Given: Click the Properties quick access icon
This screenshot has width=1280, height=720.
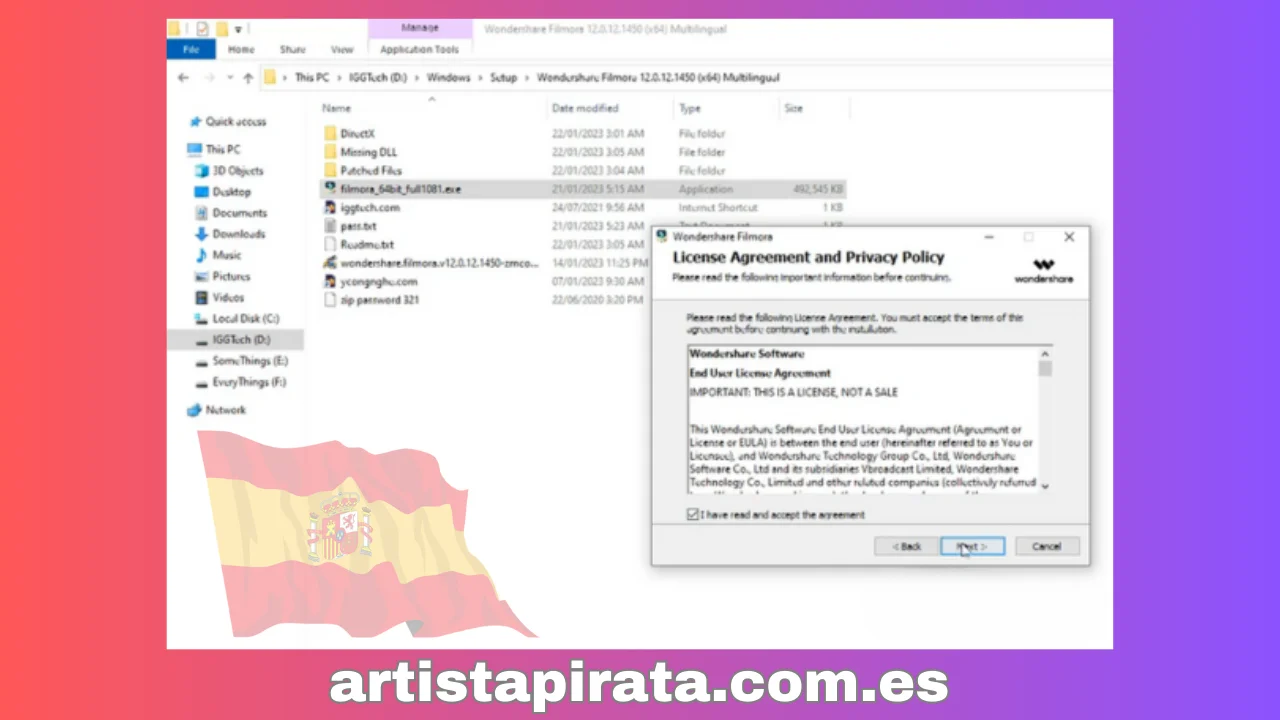Looking at the screenshot, I should tap(202, 29).
